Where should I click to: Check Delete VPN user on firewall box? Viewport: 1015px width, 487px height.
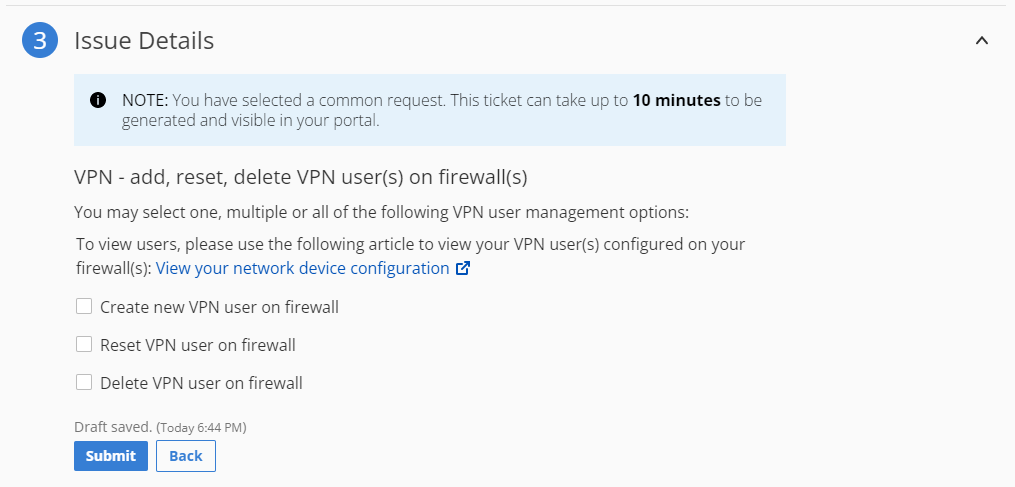(84, 383)
